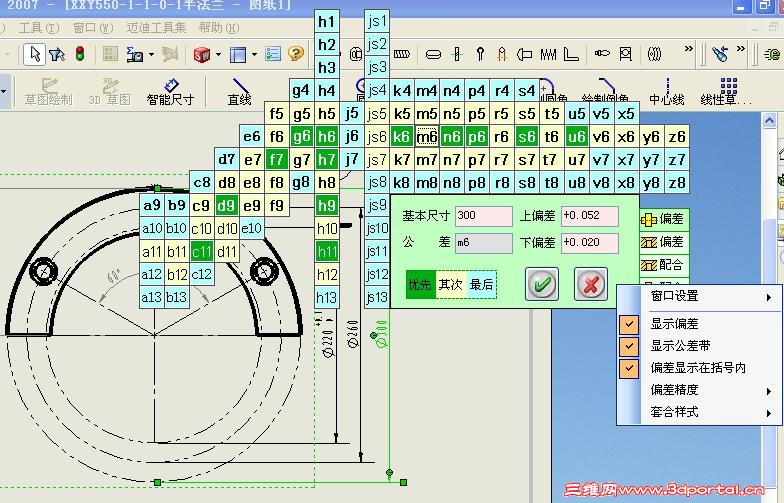This screenshot has height=503, width=784.
Task: Select the green 优先 priority filter
Action: point(420,284)
